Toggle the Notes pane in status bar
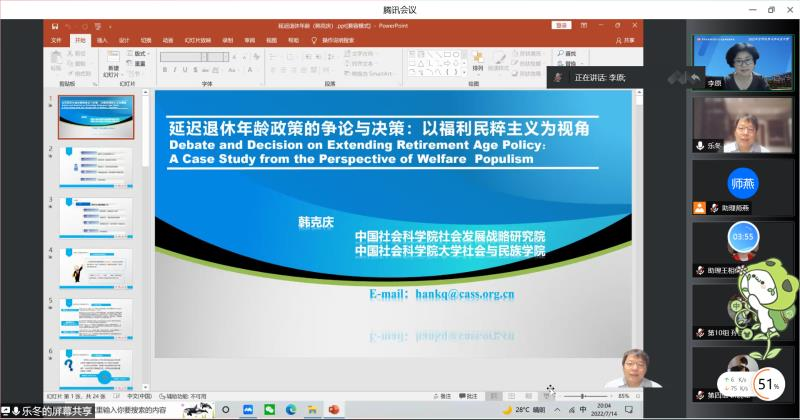 tap(445, 396)
